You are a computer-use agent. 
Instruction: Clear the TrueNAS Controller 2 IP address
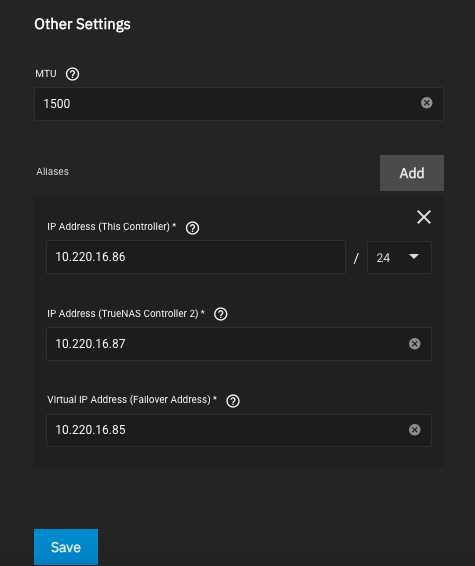click(415, 344)
